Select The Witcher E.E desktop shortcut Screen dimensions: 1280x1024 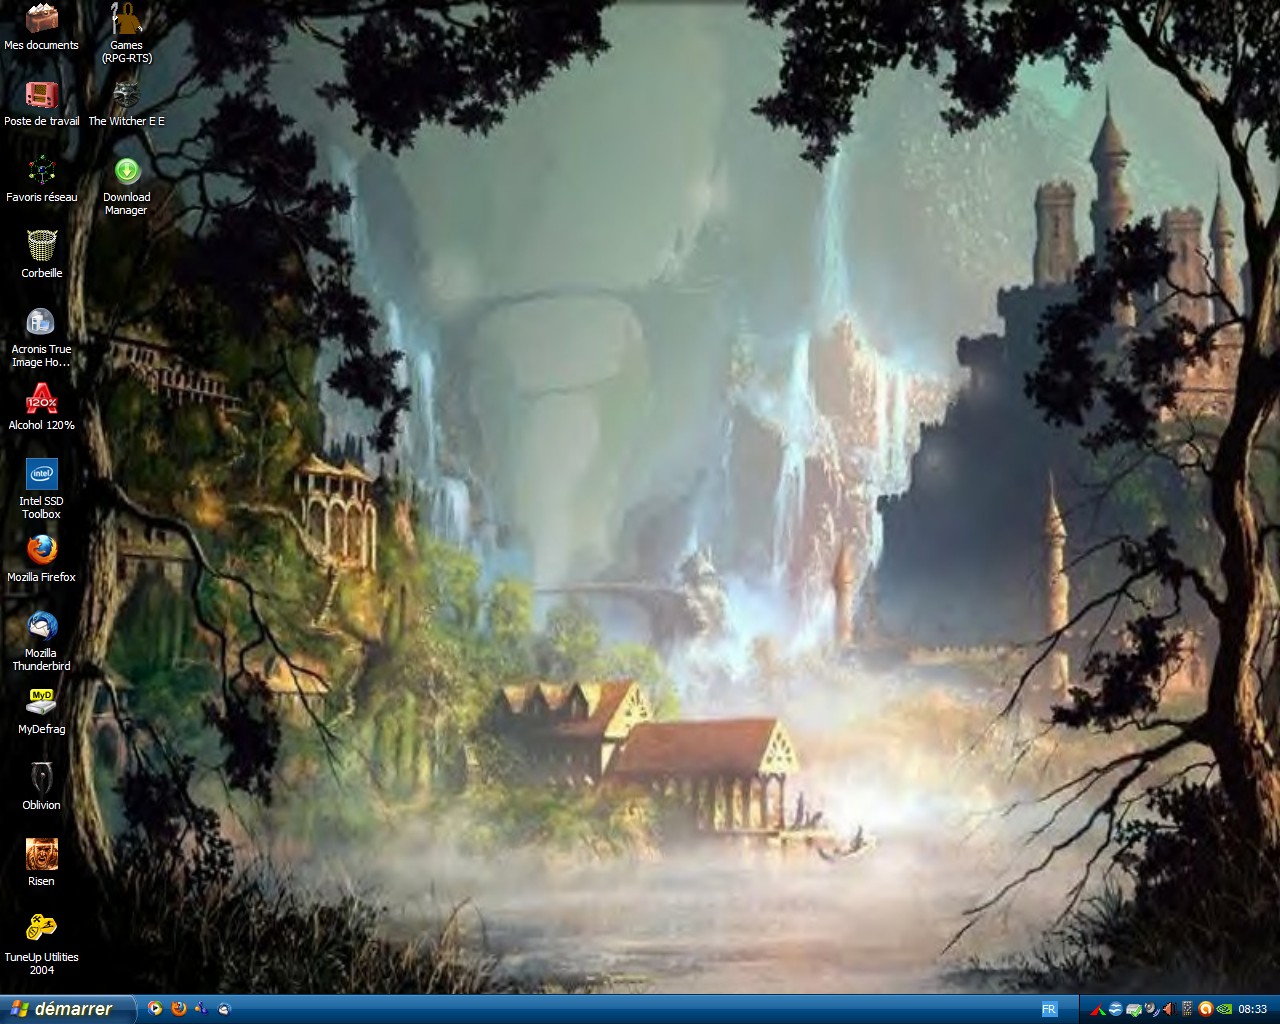(126, 103)
